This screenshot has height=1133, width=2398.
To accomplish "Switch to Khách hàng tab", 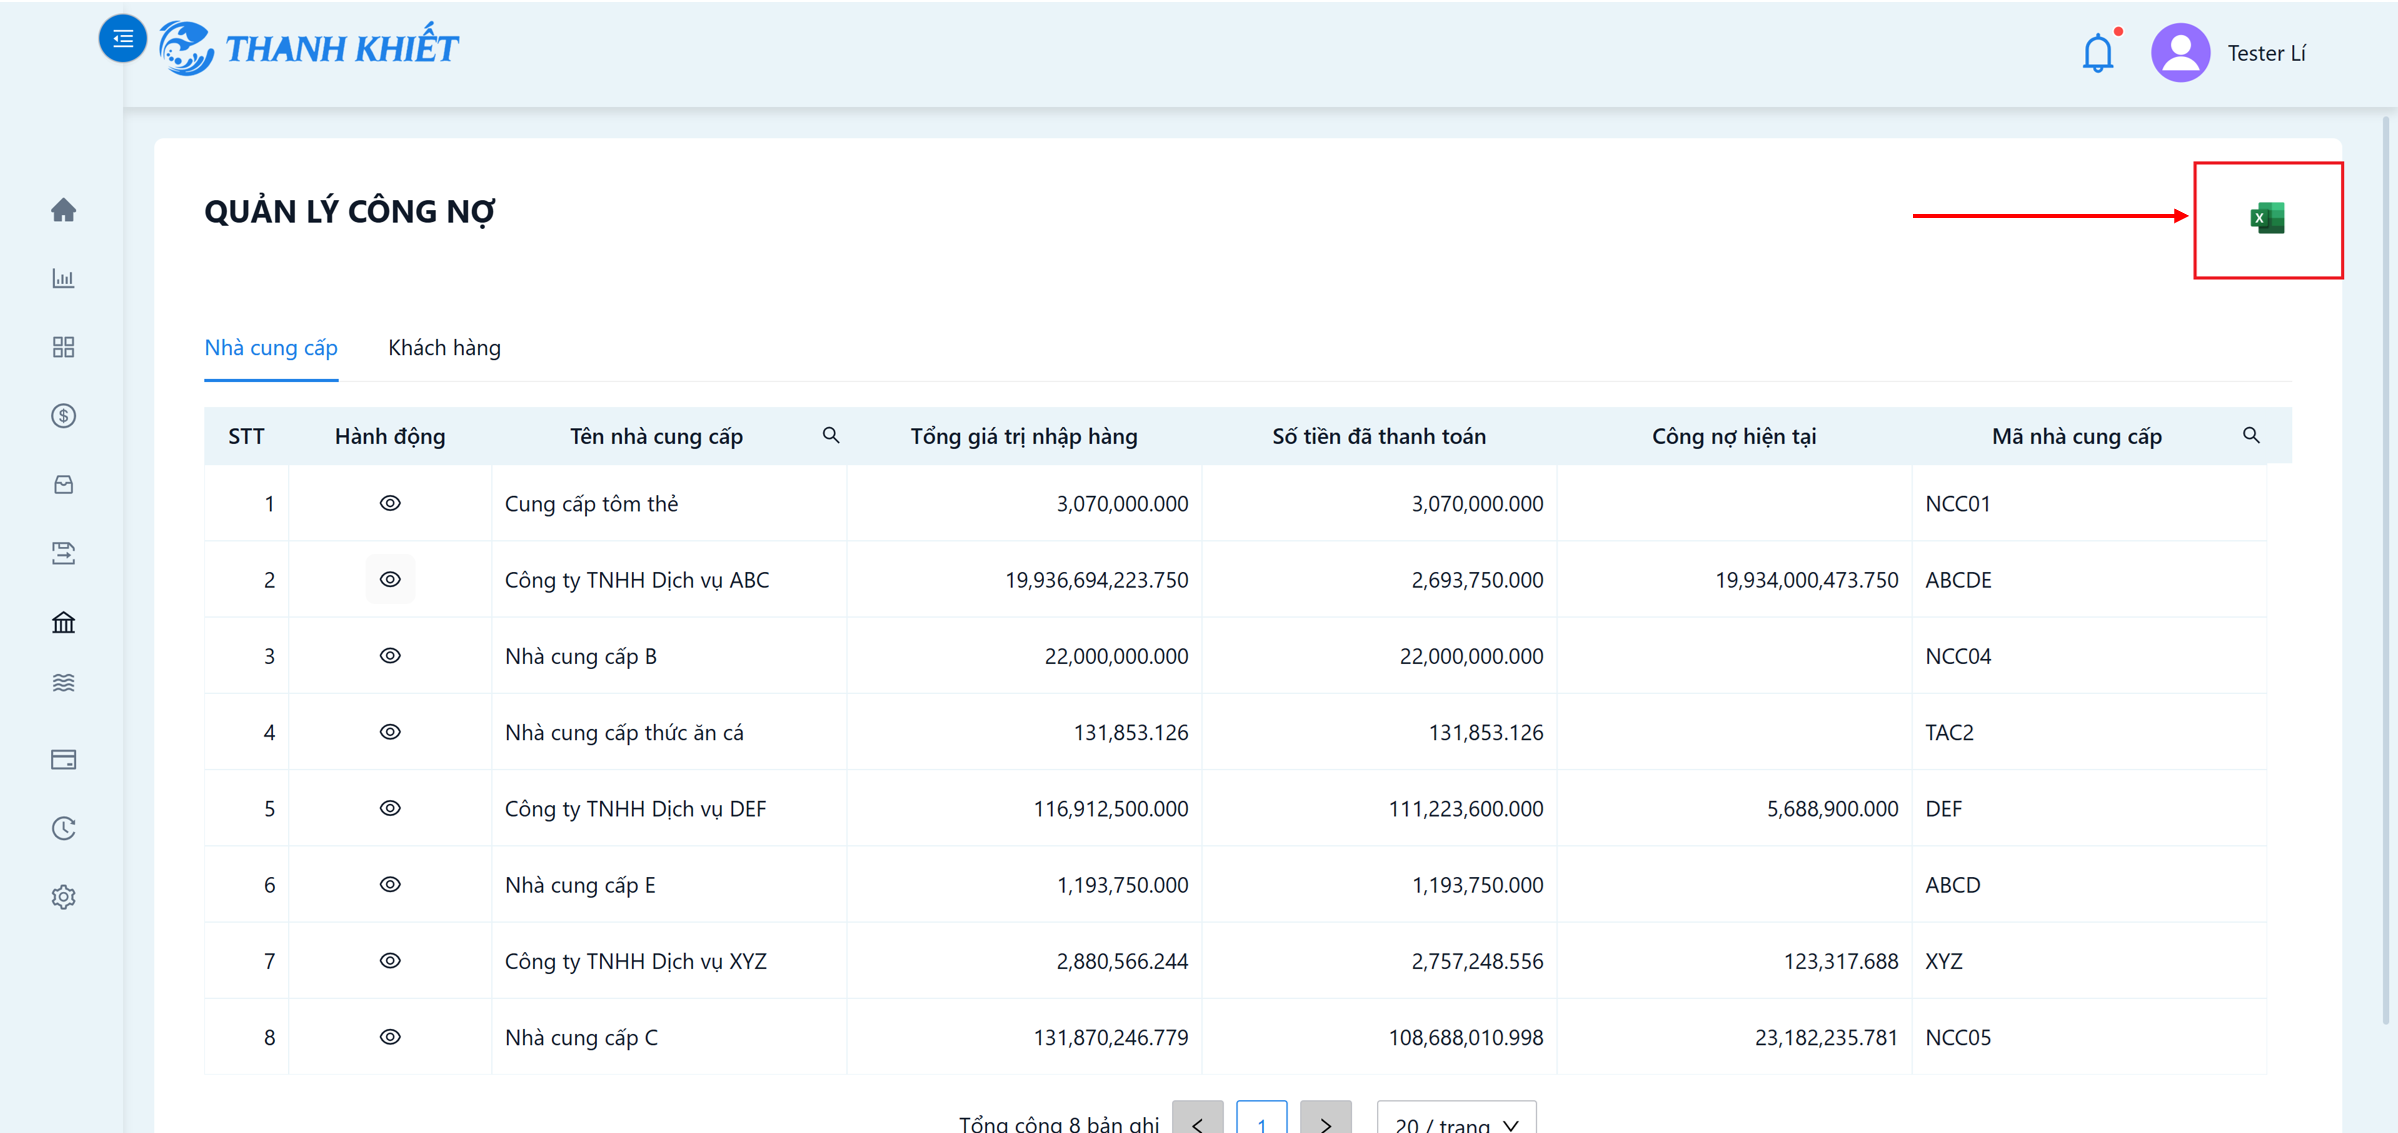I will [444, 348].
